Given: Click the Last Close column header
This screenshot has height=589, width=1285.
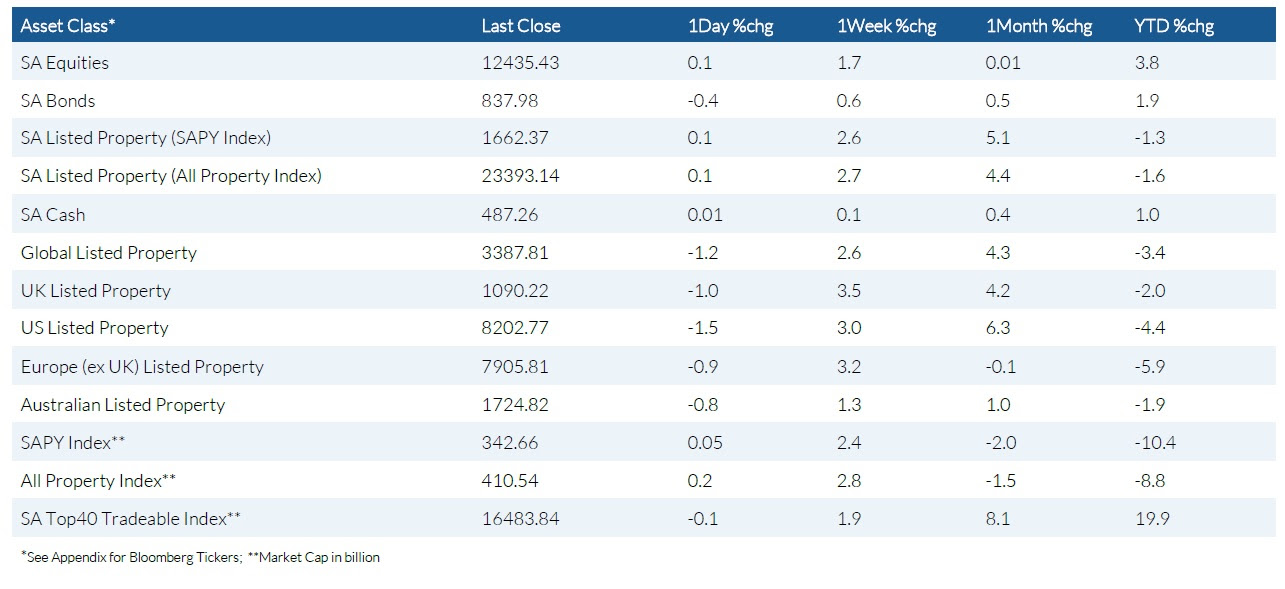Looking at the screenshot, I should [520, 26].
